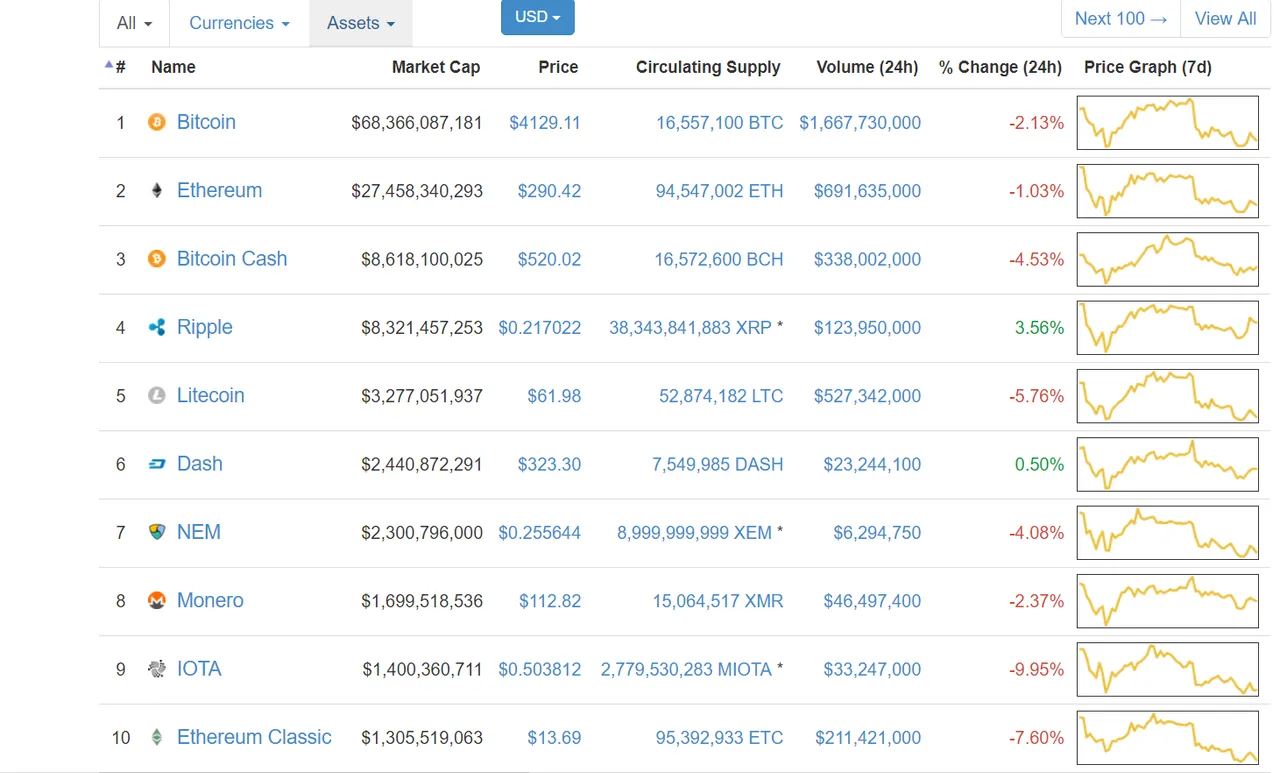Open the USD currency selector
1280x773 pixels.
coord(538,17)
